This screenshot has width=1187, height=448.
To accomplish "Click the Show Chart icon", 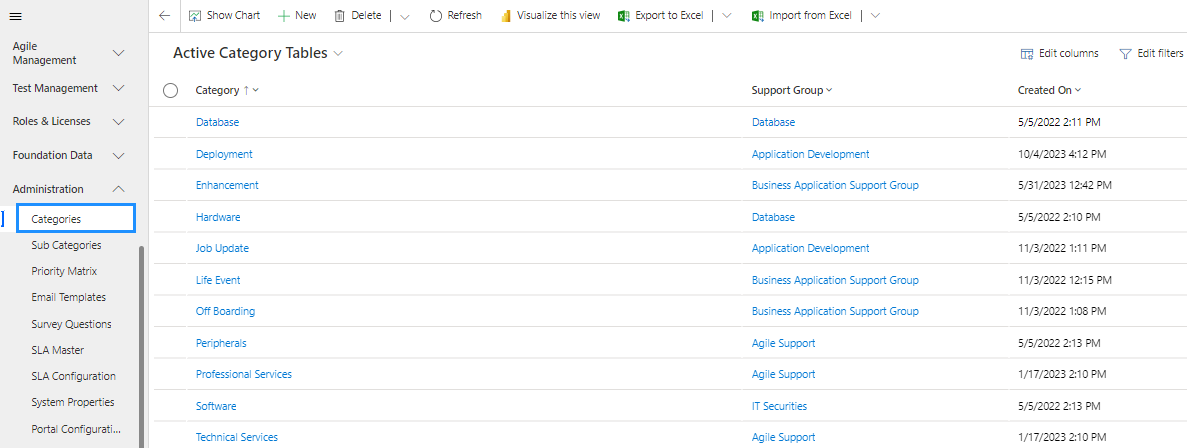I will 195,16.
